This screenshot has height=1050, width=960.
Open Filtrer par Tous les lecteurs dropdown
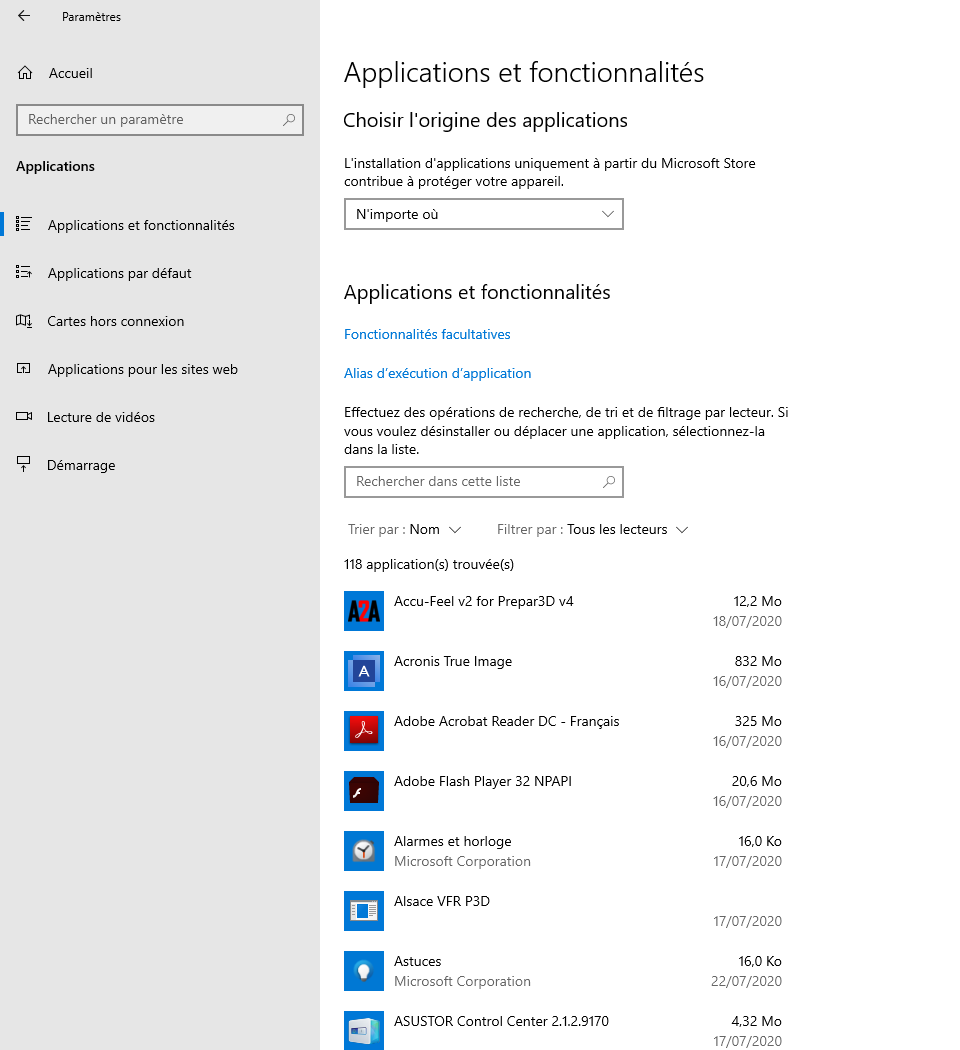[592, 530]
